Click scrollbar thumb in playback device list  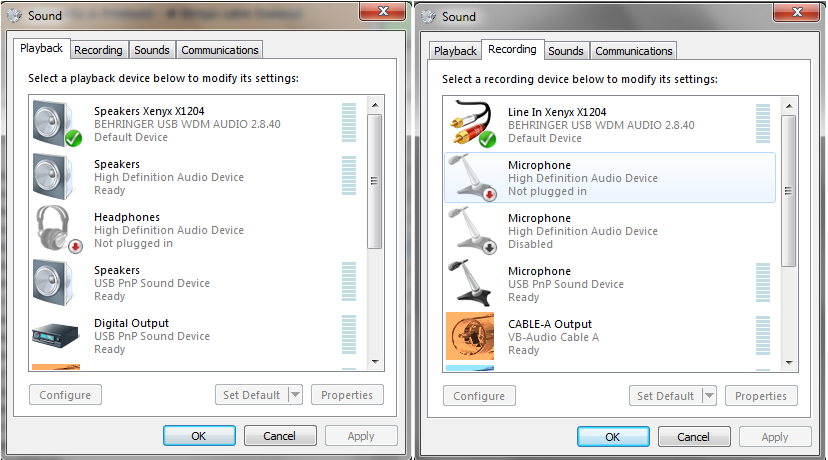tap(375, 181)
